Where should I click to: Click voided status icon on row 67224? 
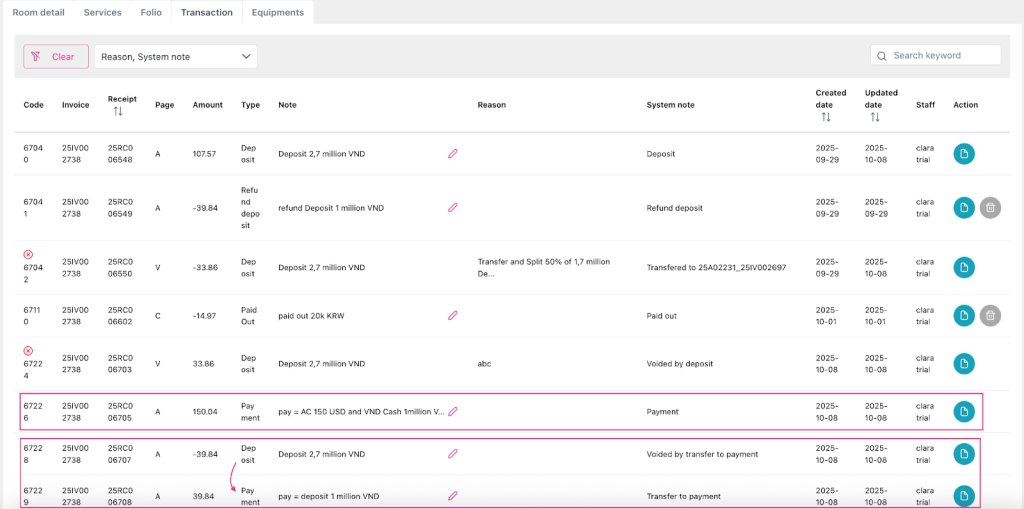[x=28, y=351]
